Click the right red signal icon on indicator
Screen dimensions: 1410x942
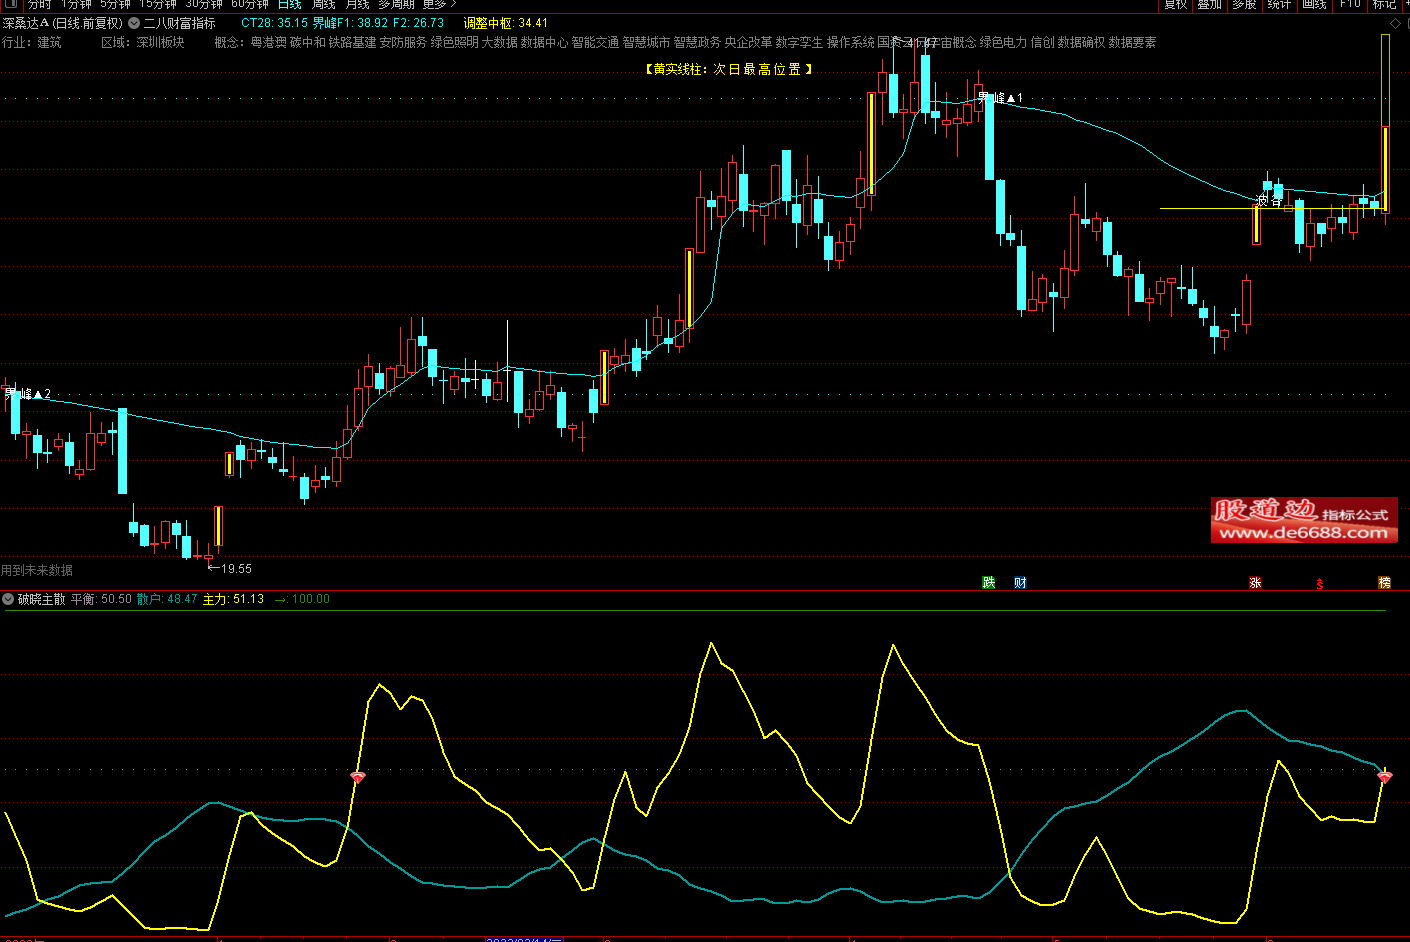[x=1384, y=776]
